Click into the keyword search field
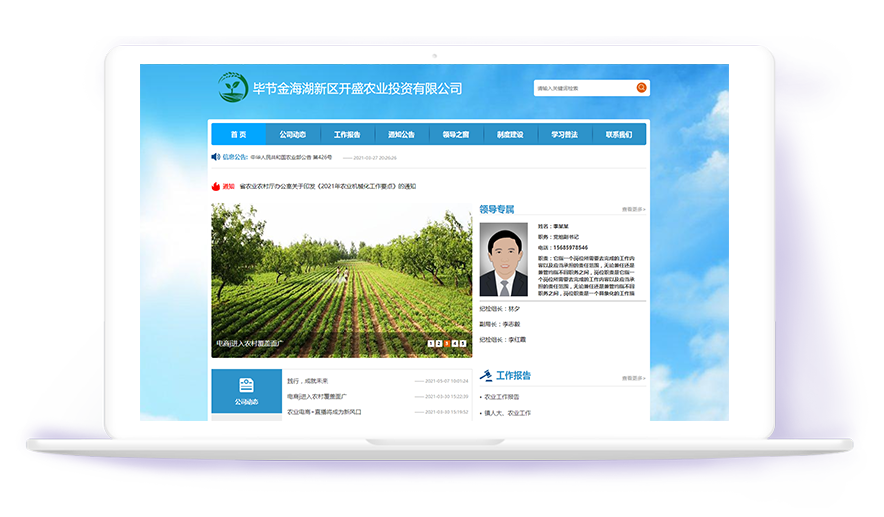 pos(584,88)
